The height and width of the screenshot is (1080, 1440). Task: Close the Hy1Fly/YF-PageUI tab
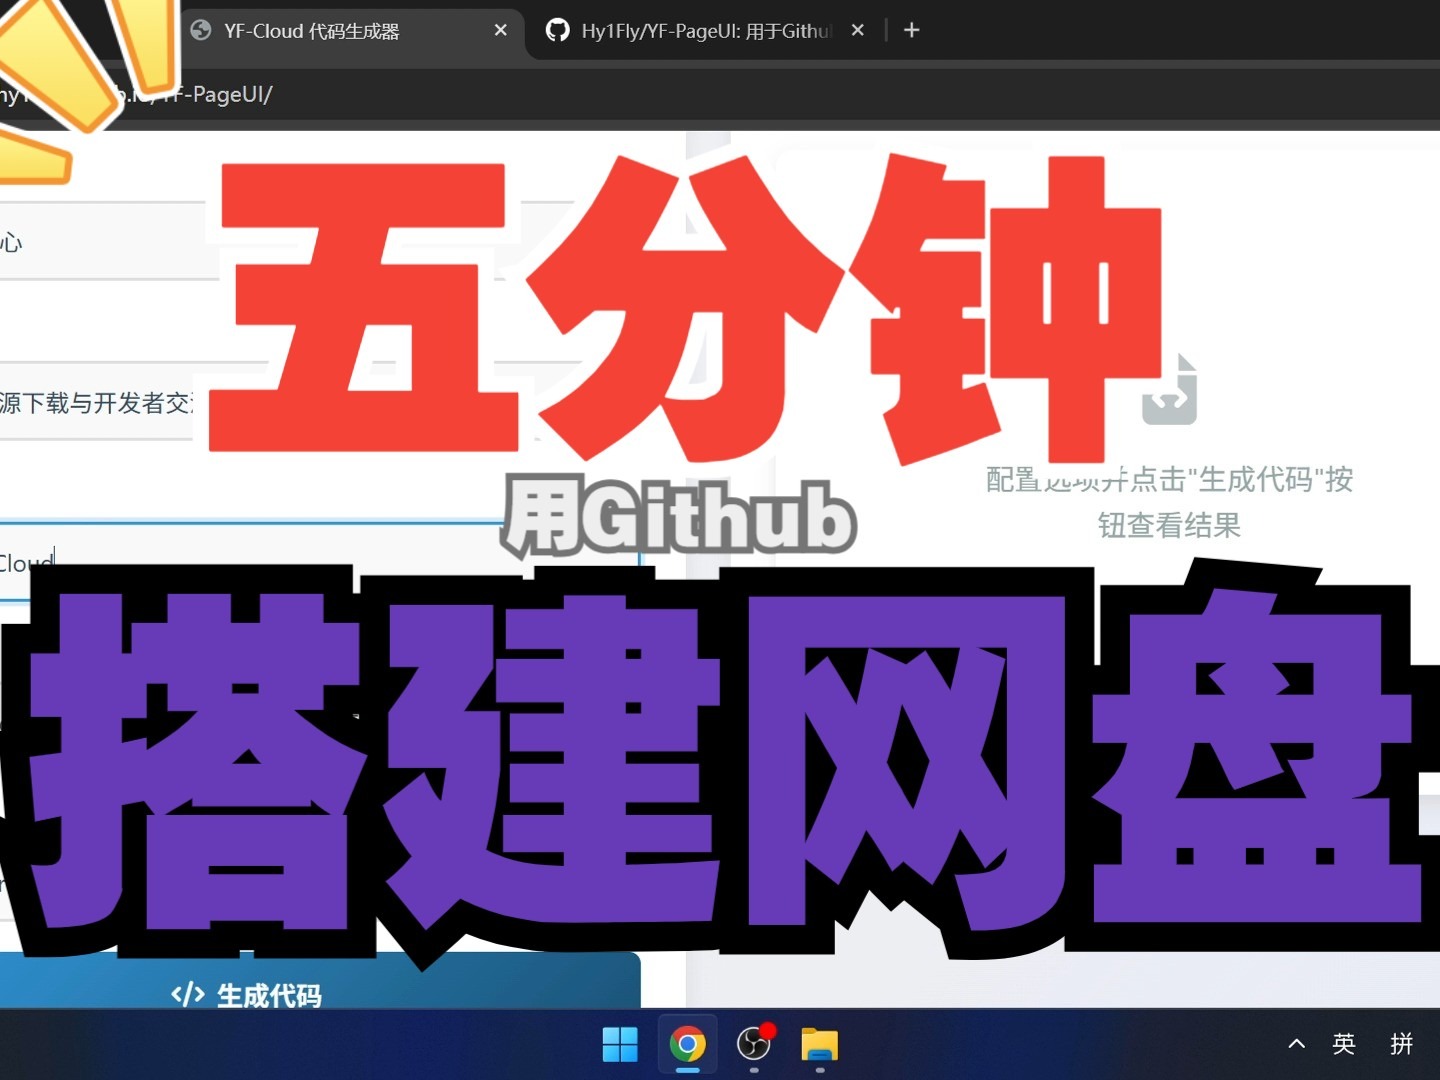tap(858, 30)
